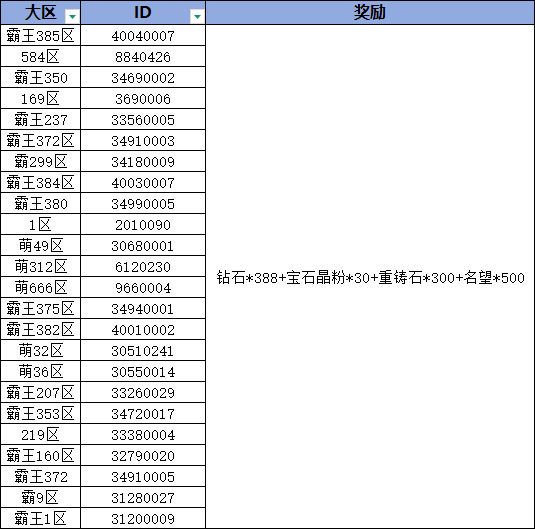Select cell 萌312区
The image size is (535, 529).
[x=41, y=266]
